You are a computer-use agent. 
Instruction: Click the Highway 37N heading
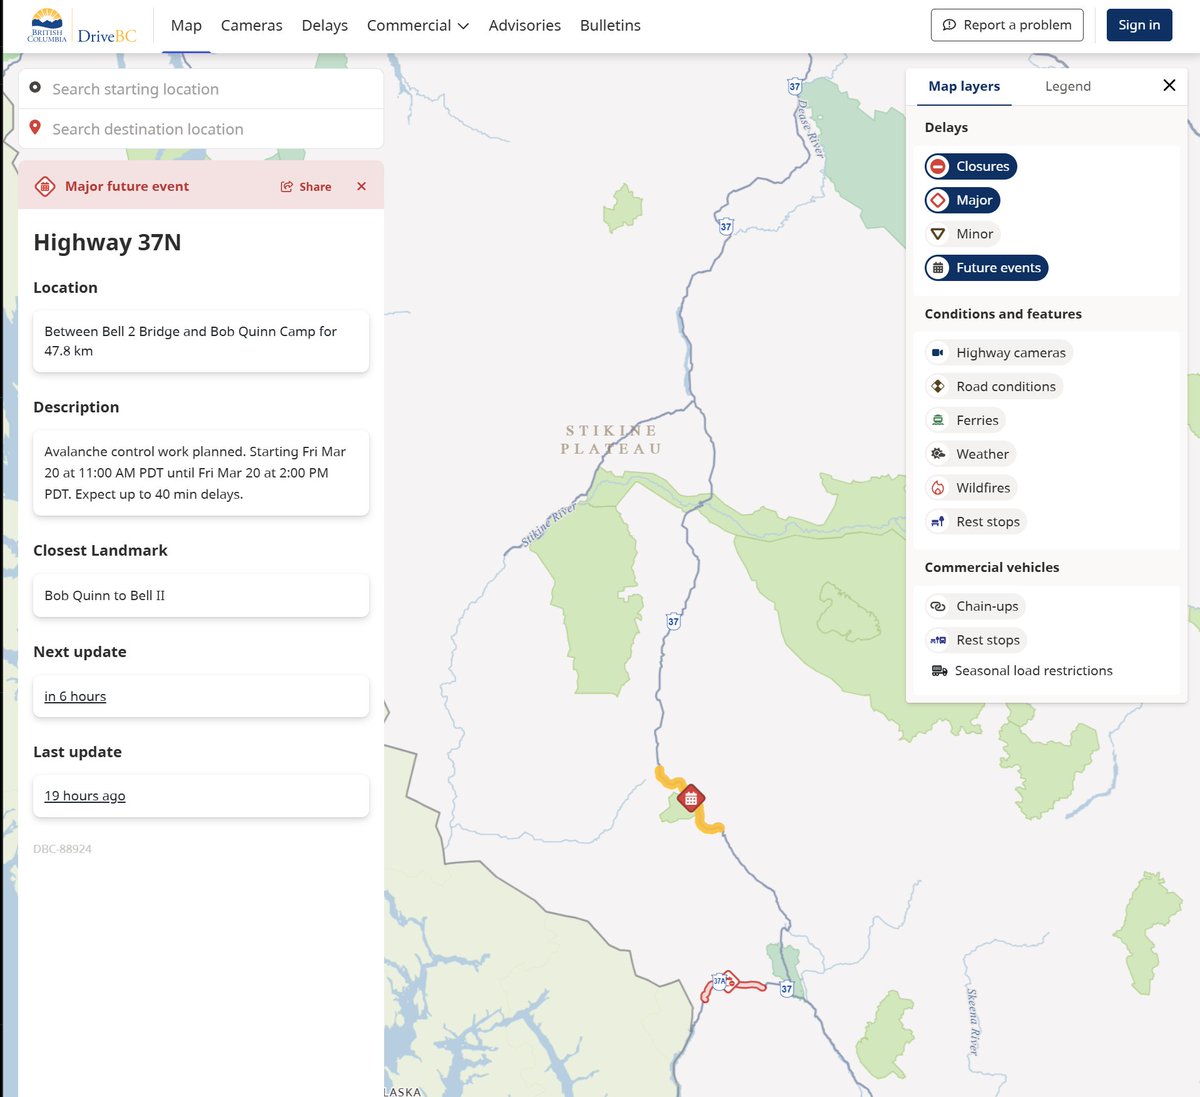(107, 242)
